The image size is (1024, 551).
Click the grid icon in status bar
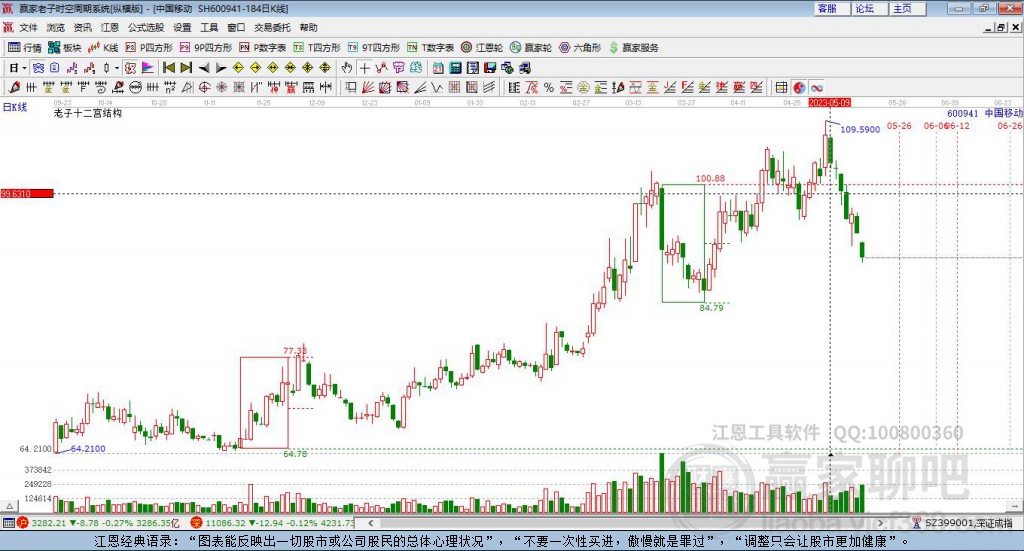8,523
